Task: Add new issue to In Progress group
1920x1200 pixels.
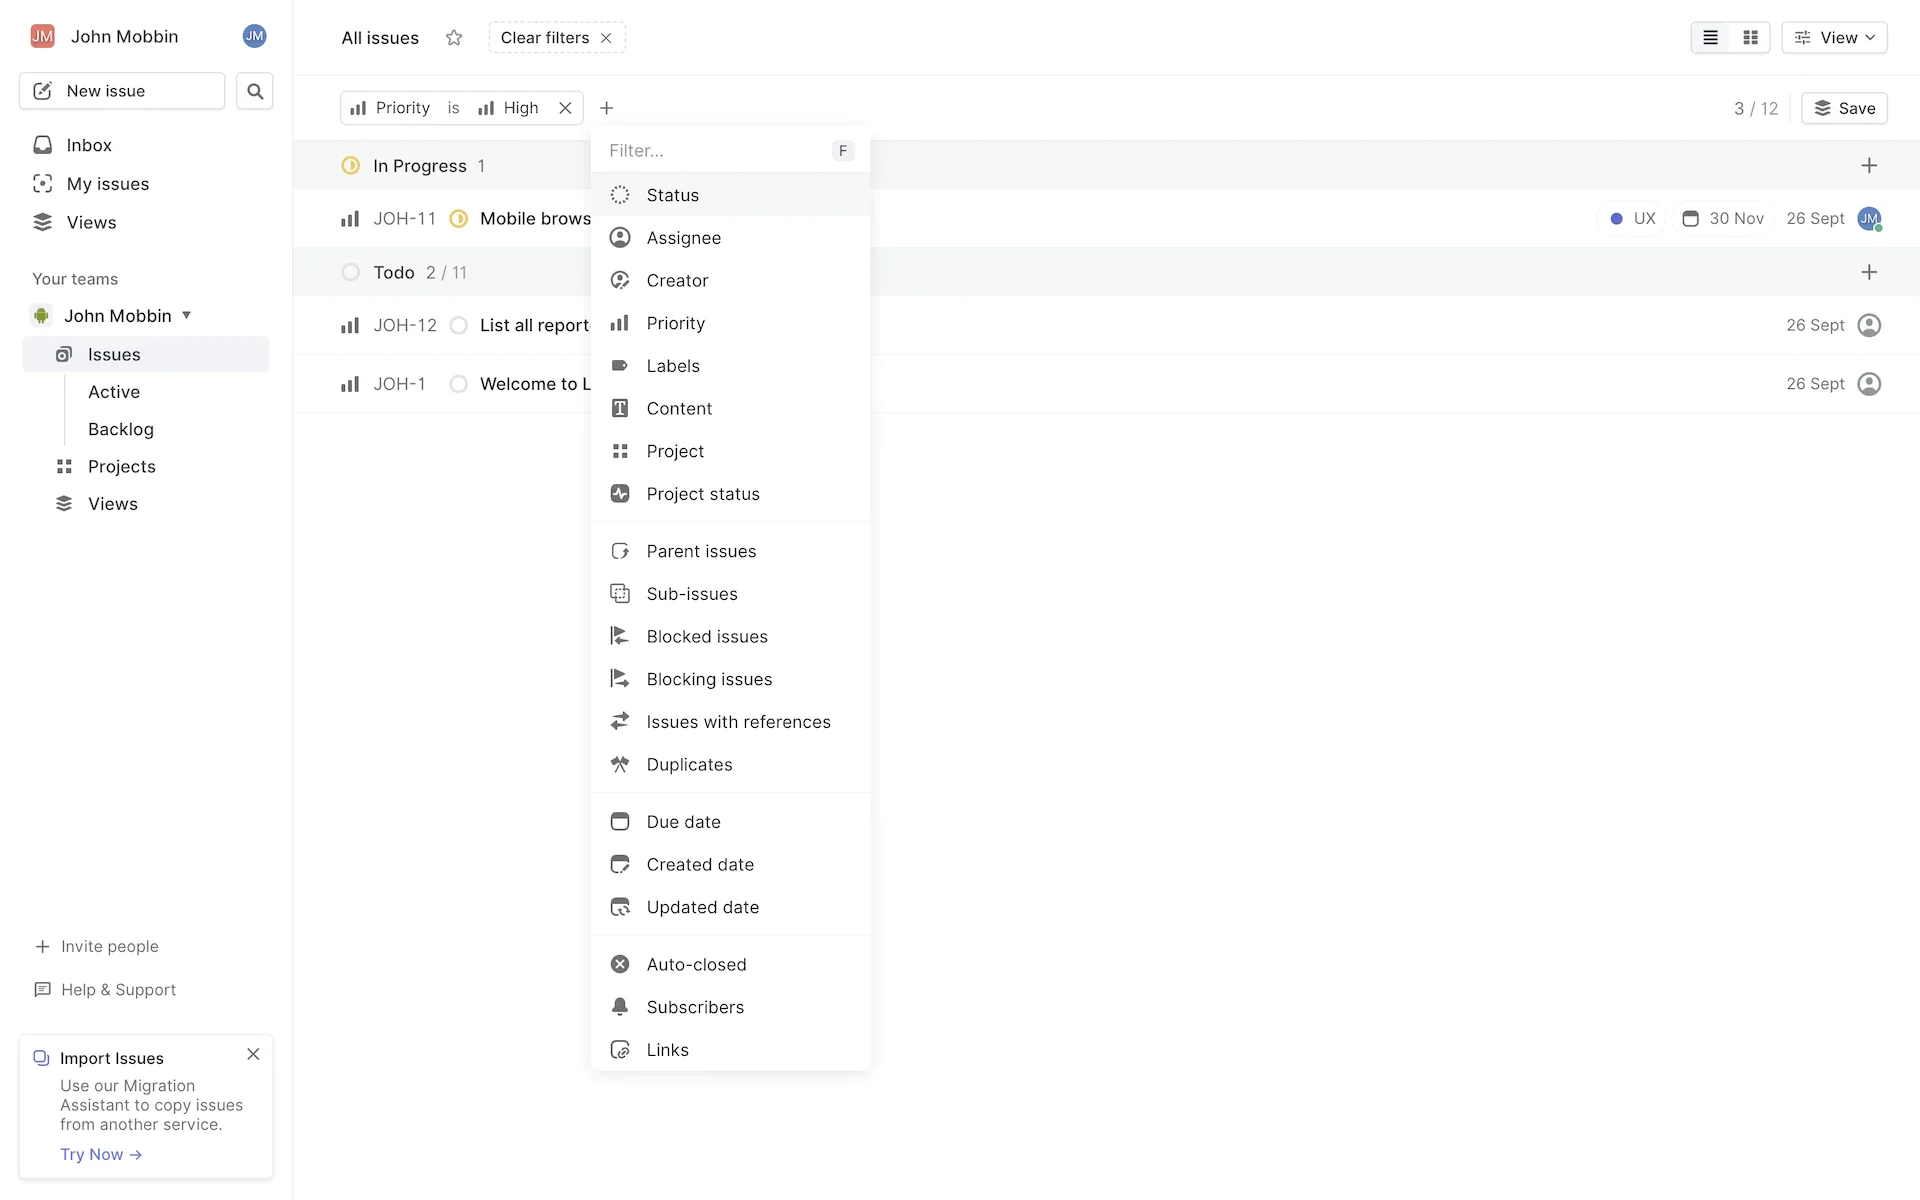Action: [x=1868, y=166]
